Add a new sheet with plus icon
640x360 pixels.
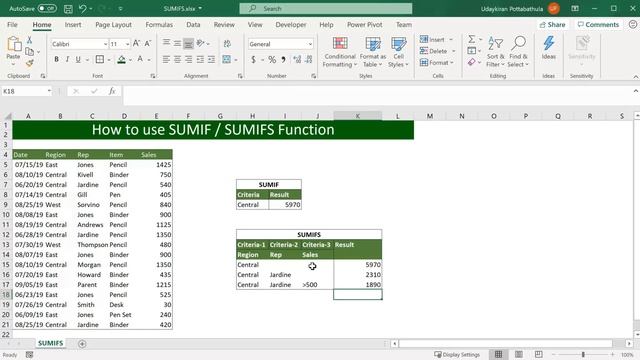click(82, 344)
